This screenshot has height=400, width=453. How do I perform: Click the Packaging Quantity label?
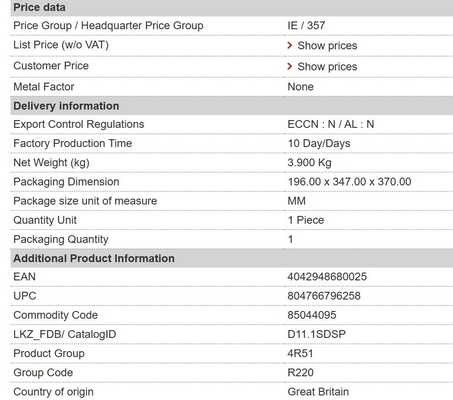point(61,239)
